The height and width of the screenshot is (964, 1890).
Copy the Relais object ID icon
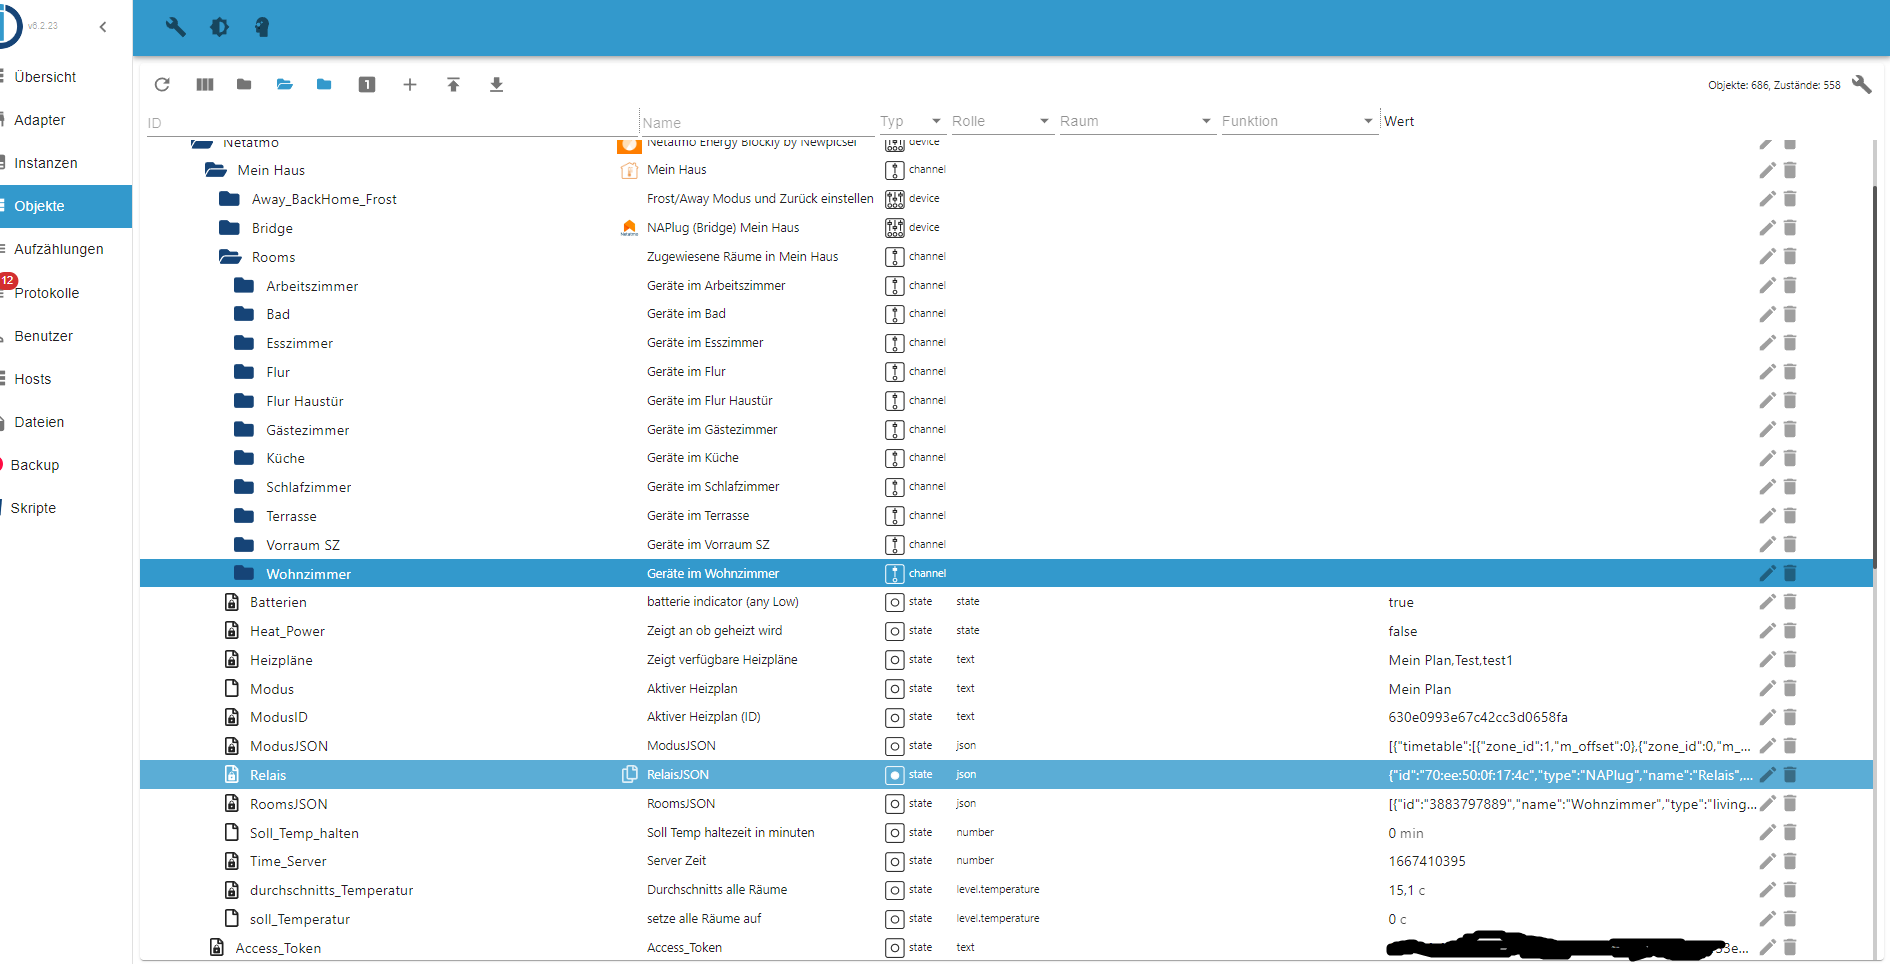[630, 774]
